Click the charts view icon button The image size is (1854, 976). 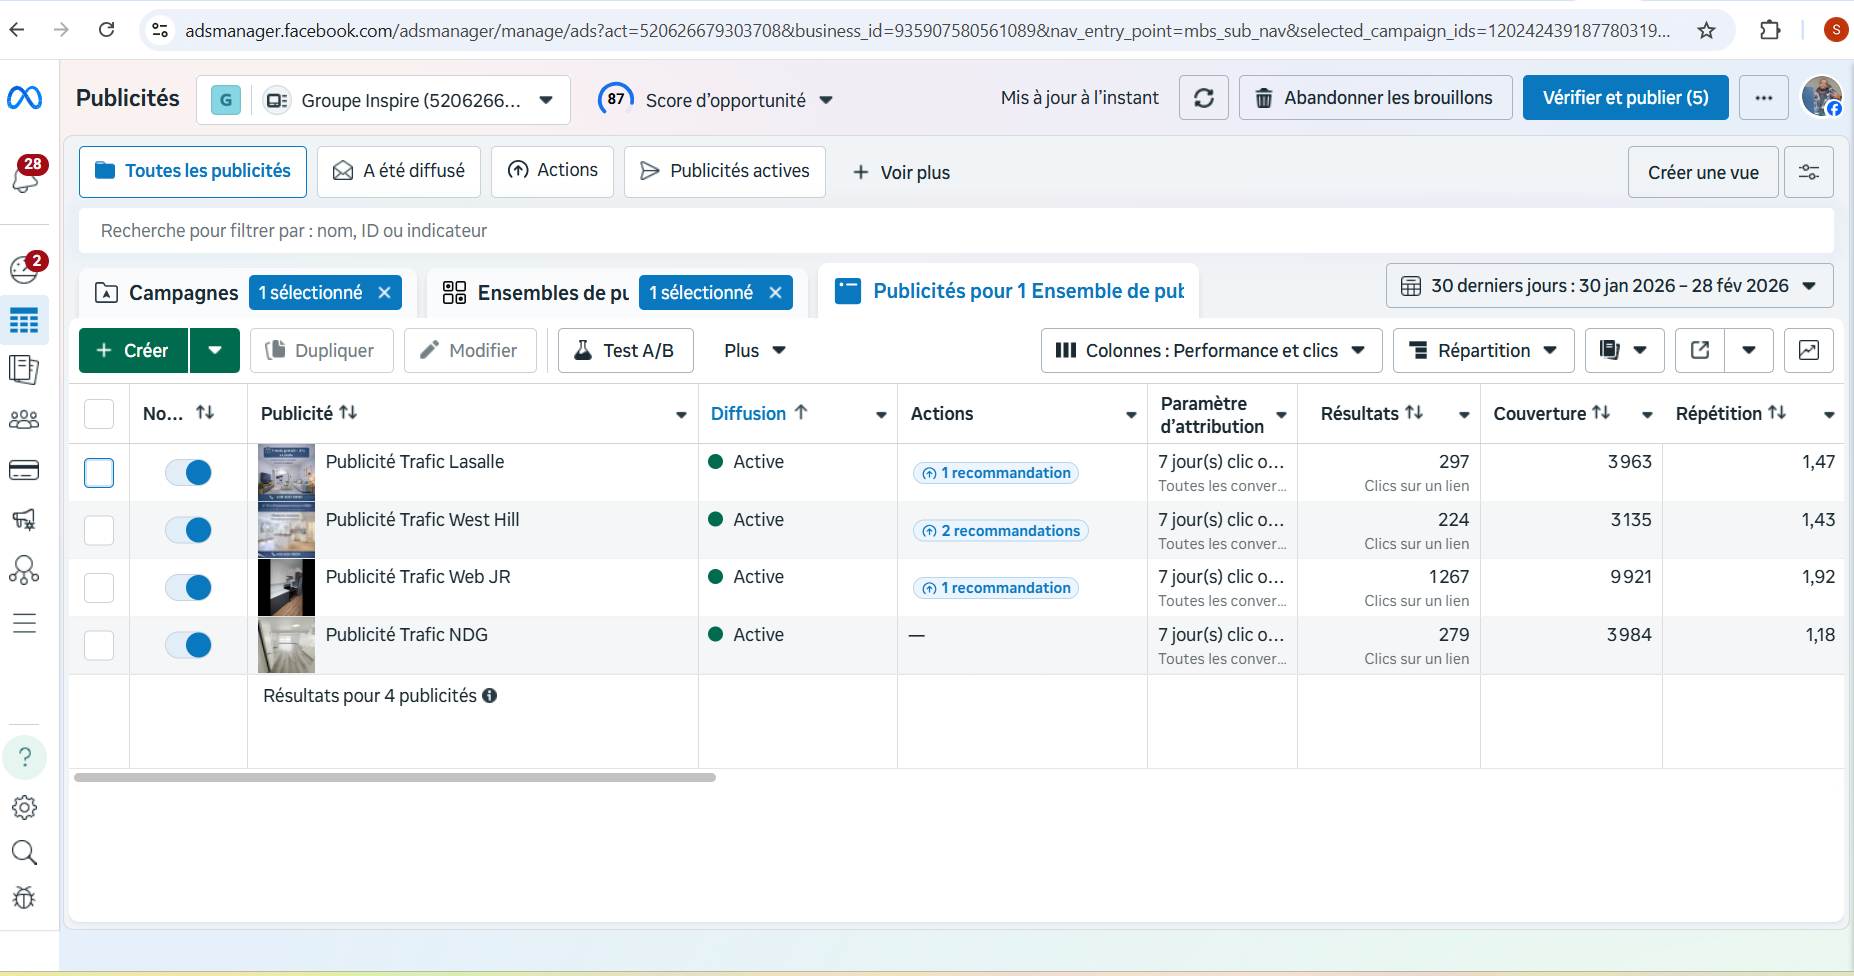(1808, 350)
